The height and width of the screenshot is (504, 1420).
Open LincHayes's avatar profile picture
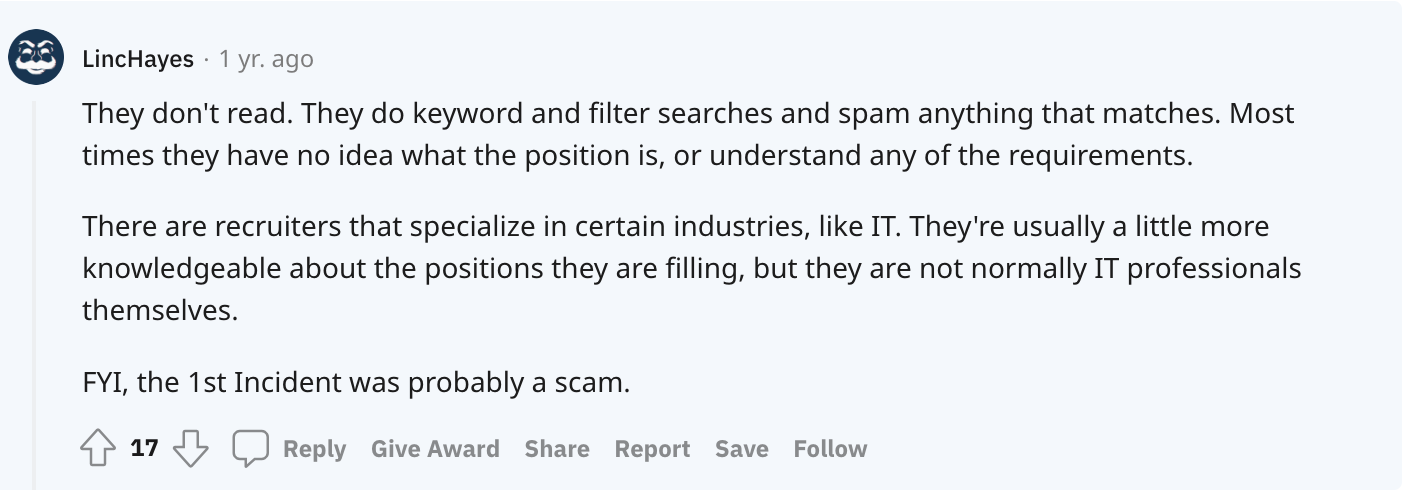[37, 57]
